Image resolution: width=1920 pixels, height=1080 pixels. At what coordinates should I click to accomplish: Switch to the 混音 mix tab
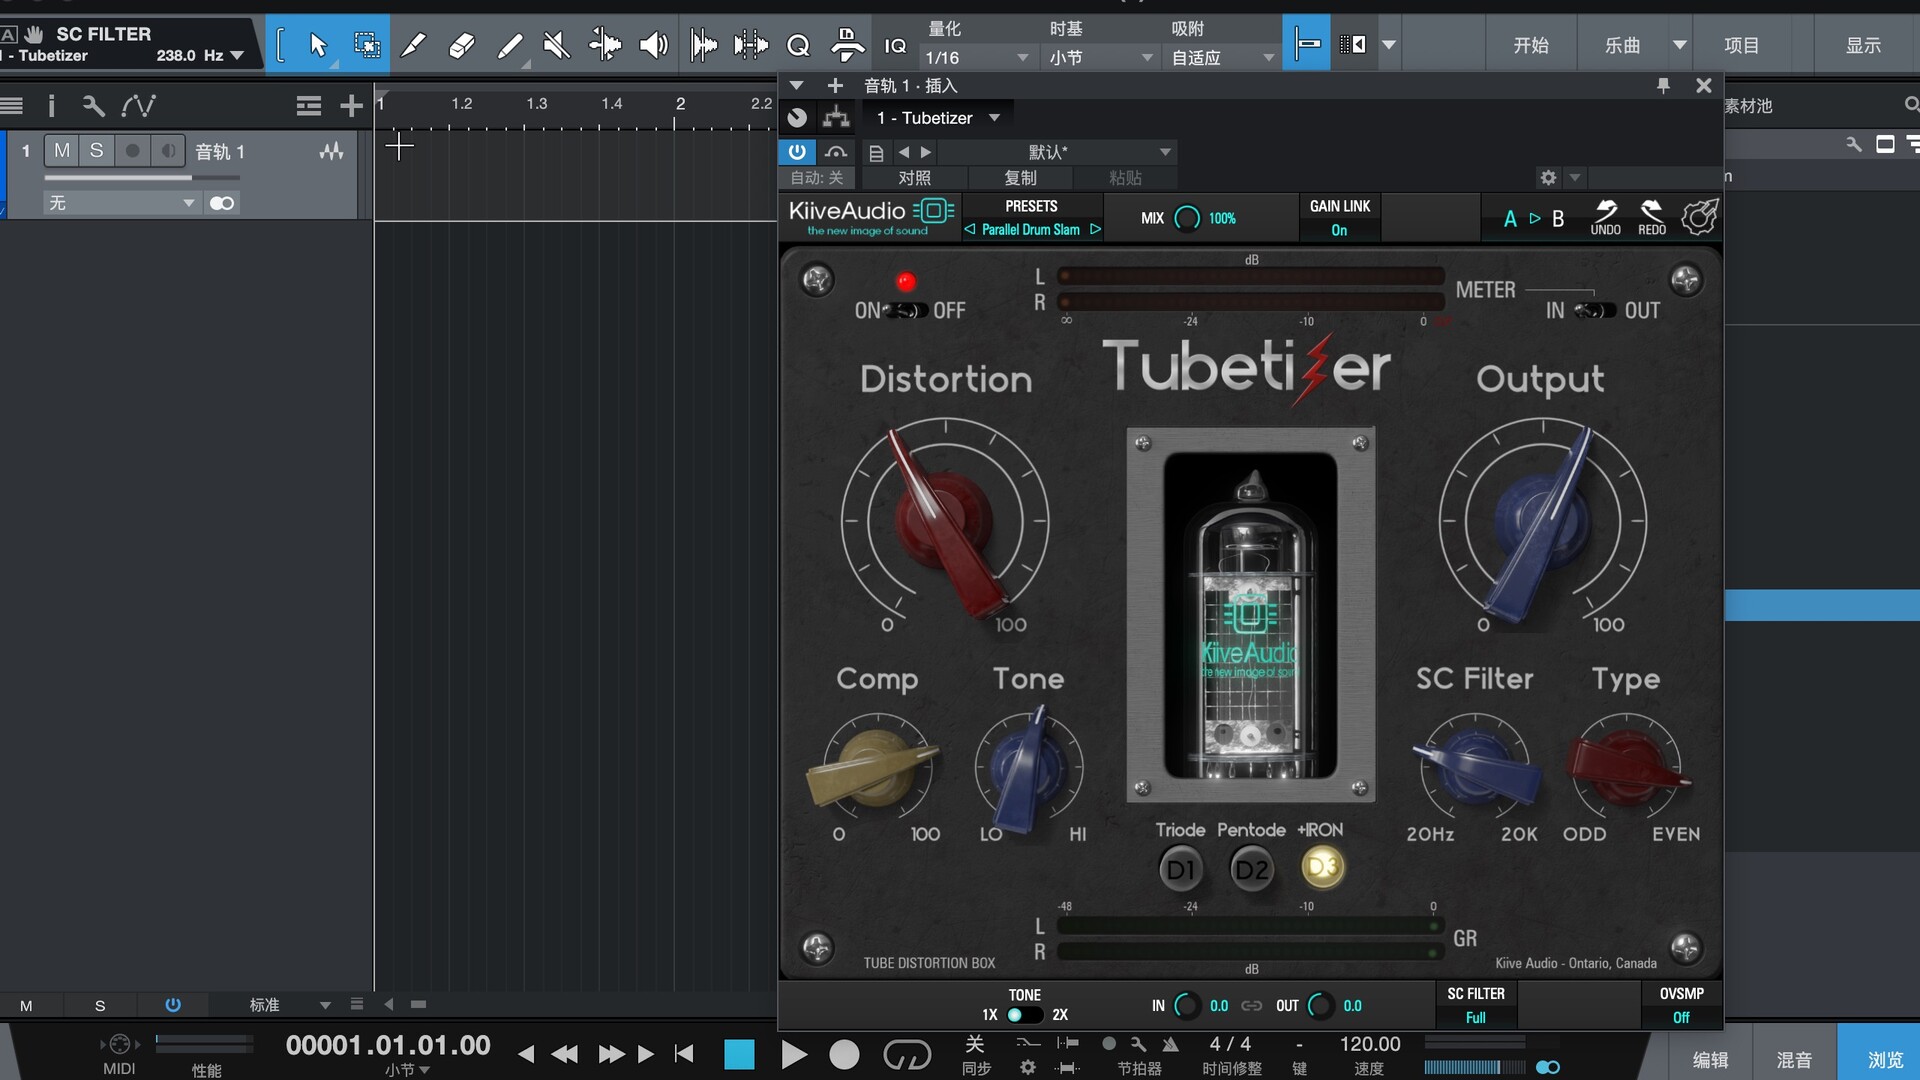click(x=1793, y=1060)
